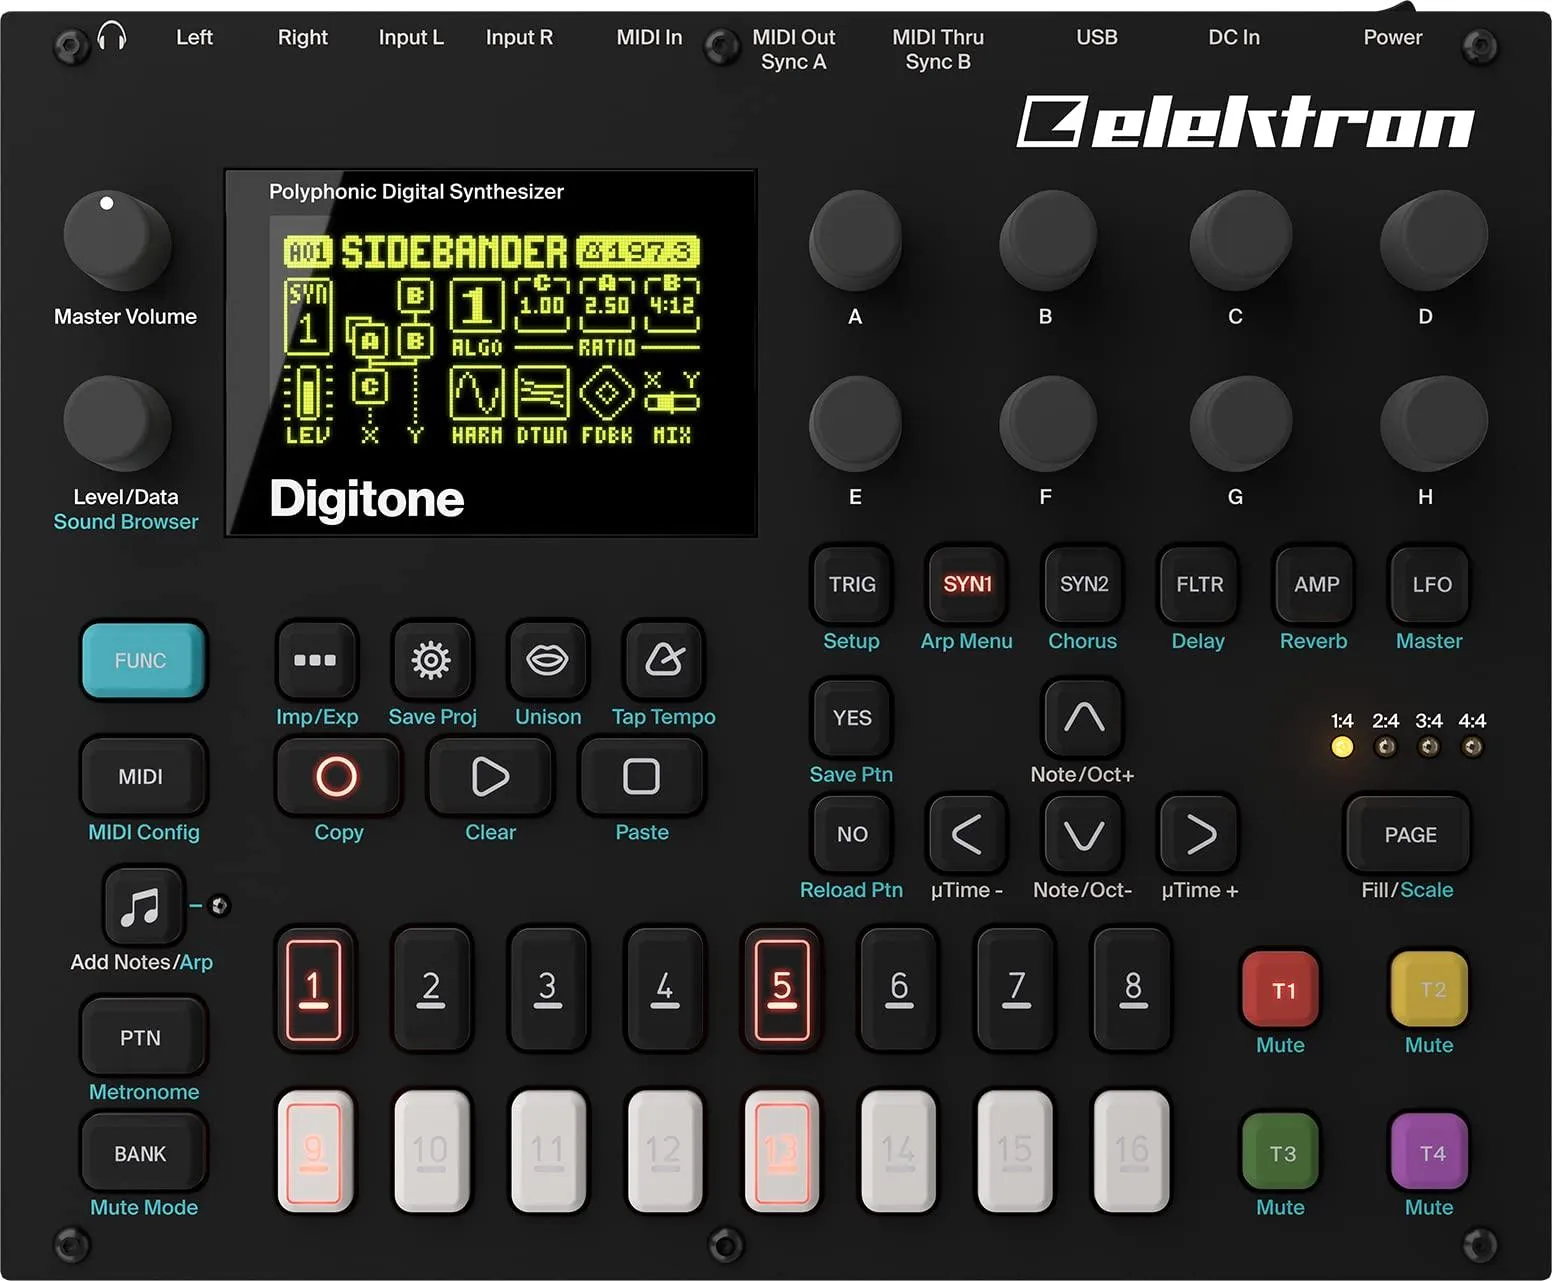Open the Save Proj menu
The width and height of the screenshot is (1552, 1281).
(x=432, y=661)
